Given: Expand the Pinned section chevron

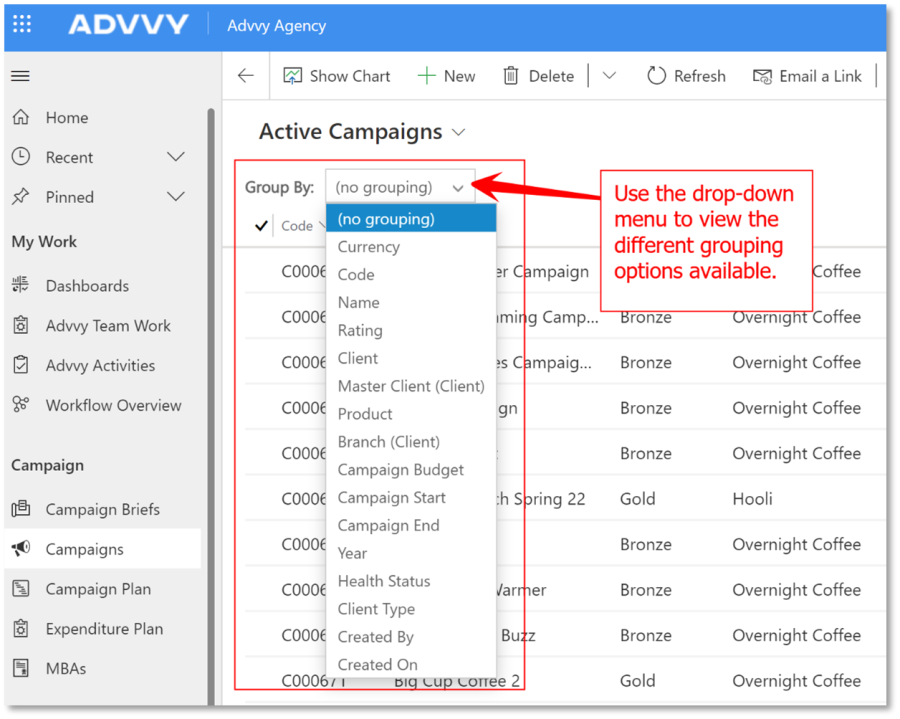Looking at the screenshot, I should [x=176, y=197].
